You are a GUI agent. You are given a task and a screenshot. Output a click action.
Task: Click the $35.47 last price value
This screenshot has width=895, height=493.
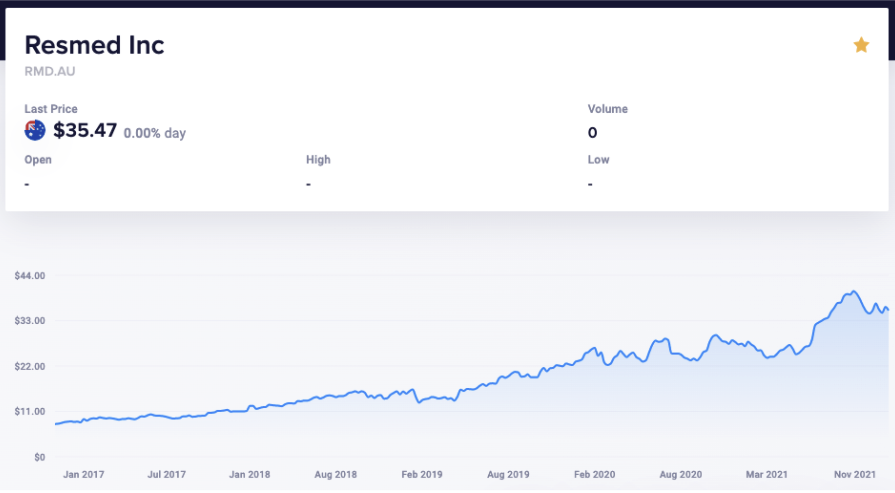85,131
